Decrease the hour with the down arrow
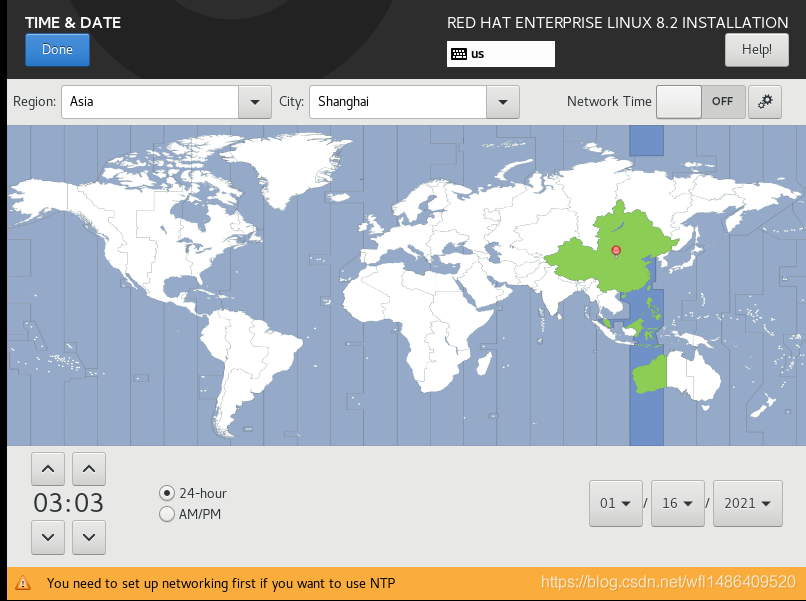Viewport: 806px width, 601px height. point(48,537)
